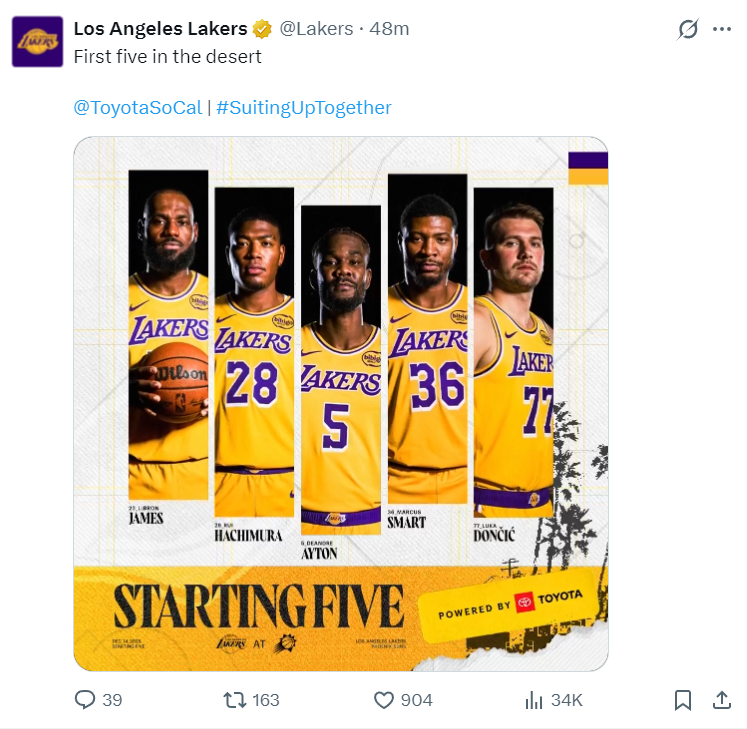Open the #SuitingUpTogether hashtag
Image resolution: width=747 pixels, height=729 pixels.
point(304,107)
